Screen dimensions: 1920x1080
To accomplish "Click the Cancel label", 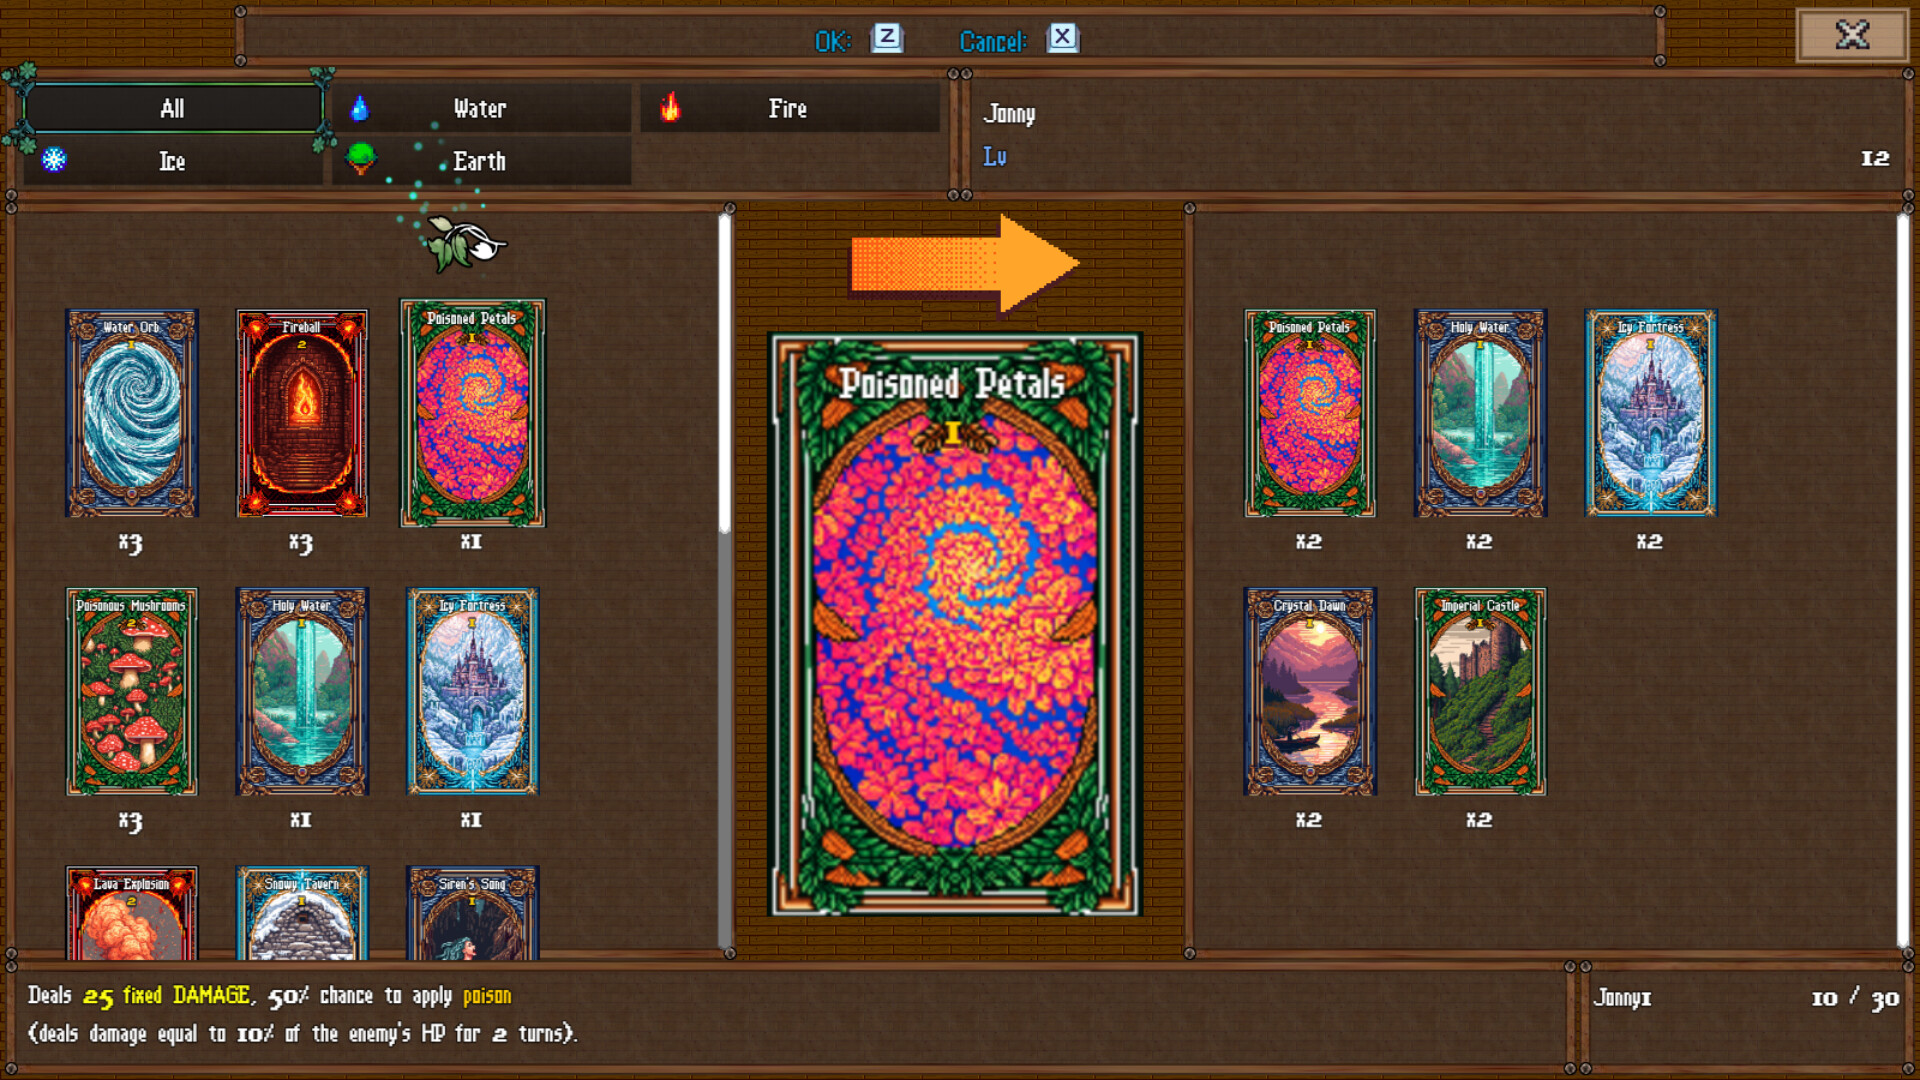I will click(993, 41).
